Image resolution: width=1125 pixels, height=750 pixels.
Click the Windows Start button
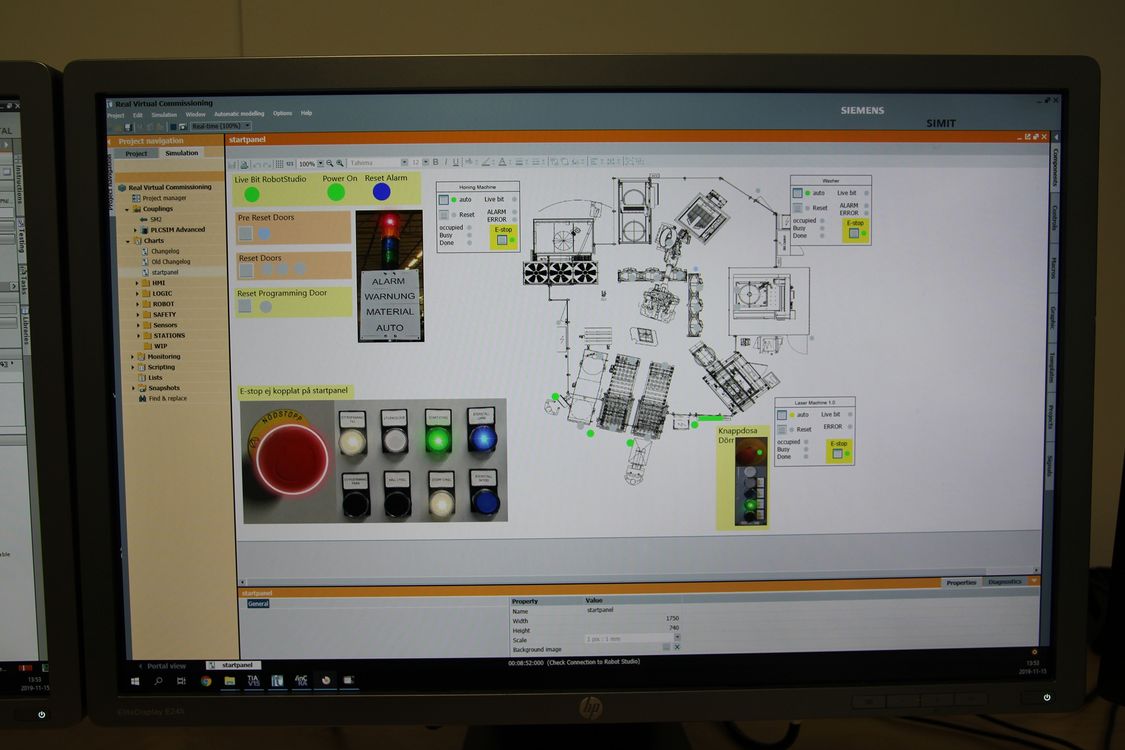(135, 681)
